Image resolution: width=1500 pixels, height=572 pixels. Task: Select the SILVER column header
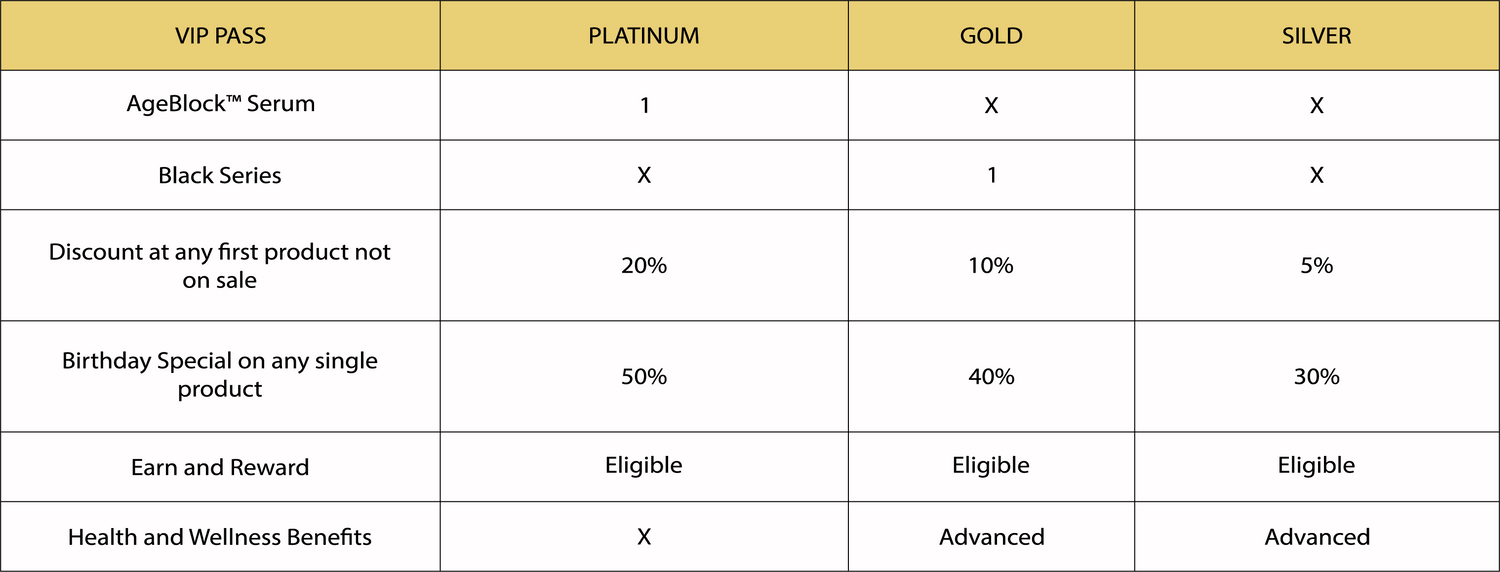tap(1317, 36)
